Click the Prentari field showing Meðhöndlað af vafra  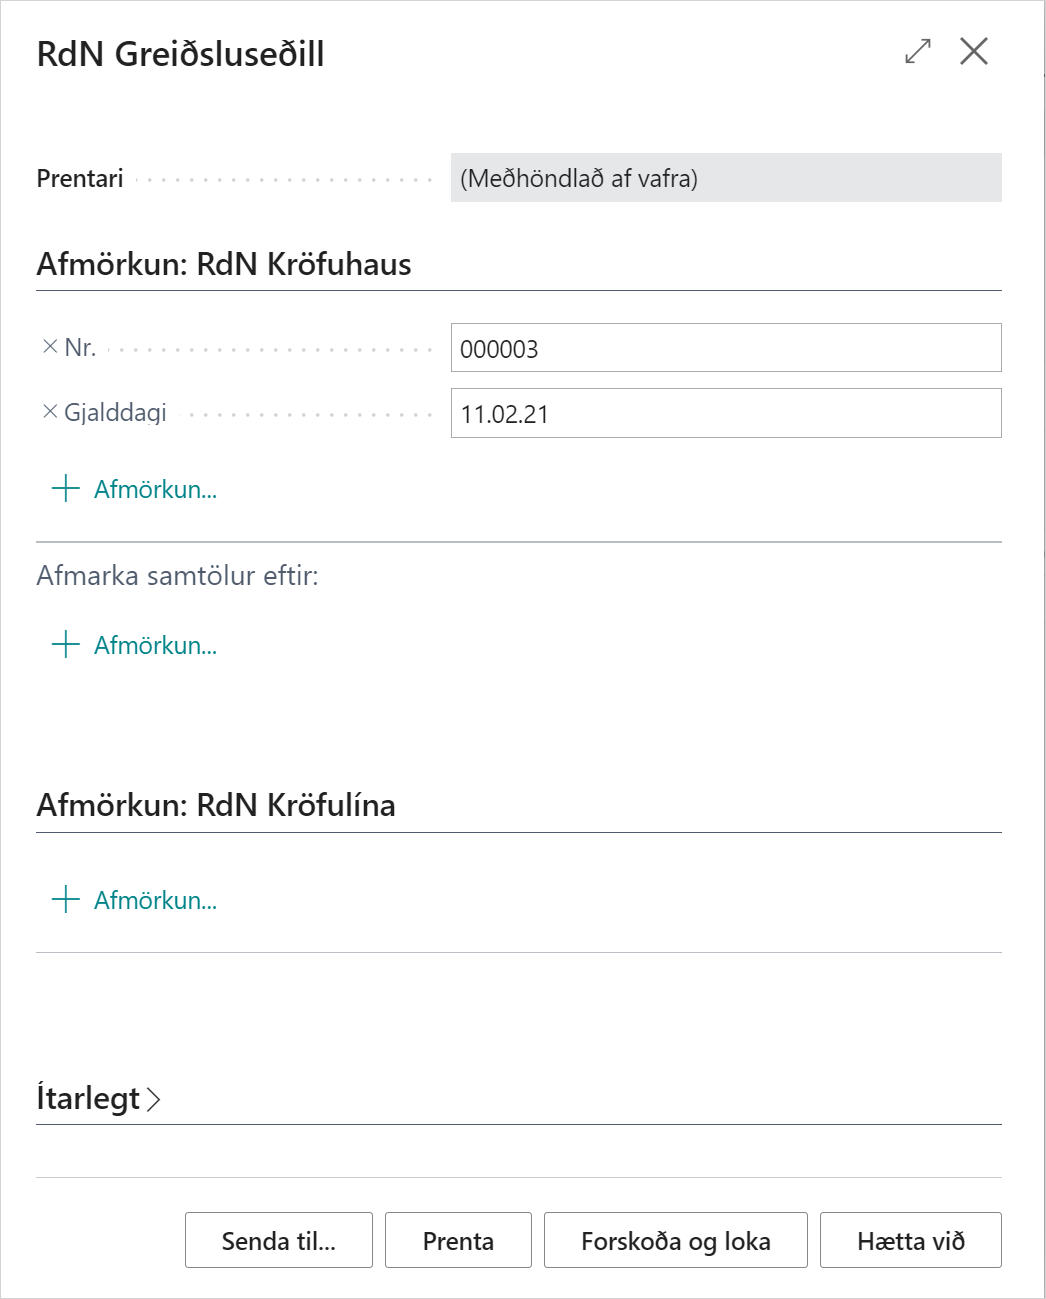coord(726,178)
